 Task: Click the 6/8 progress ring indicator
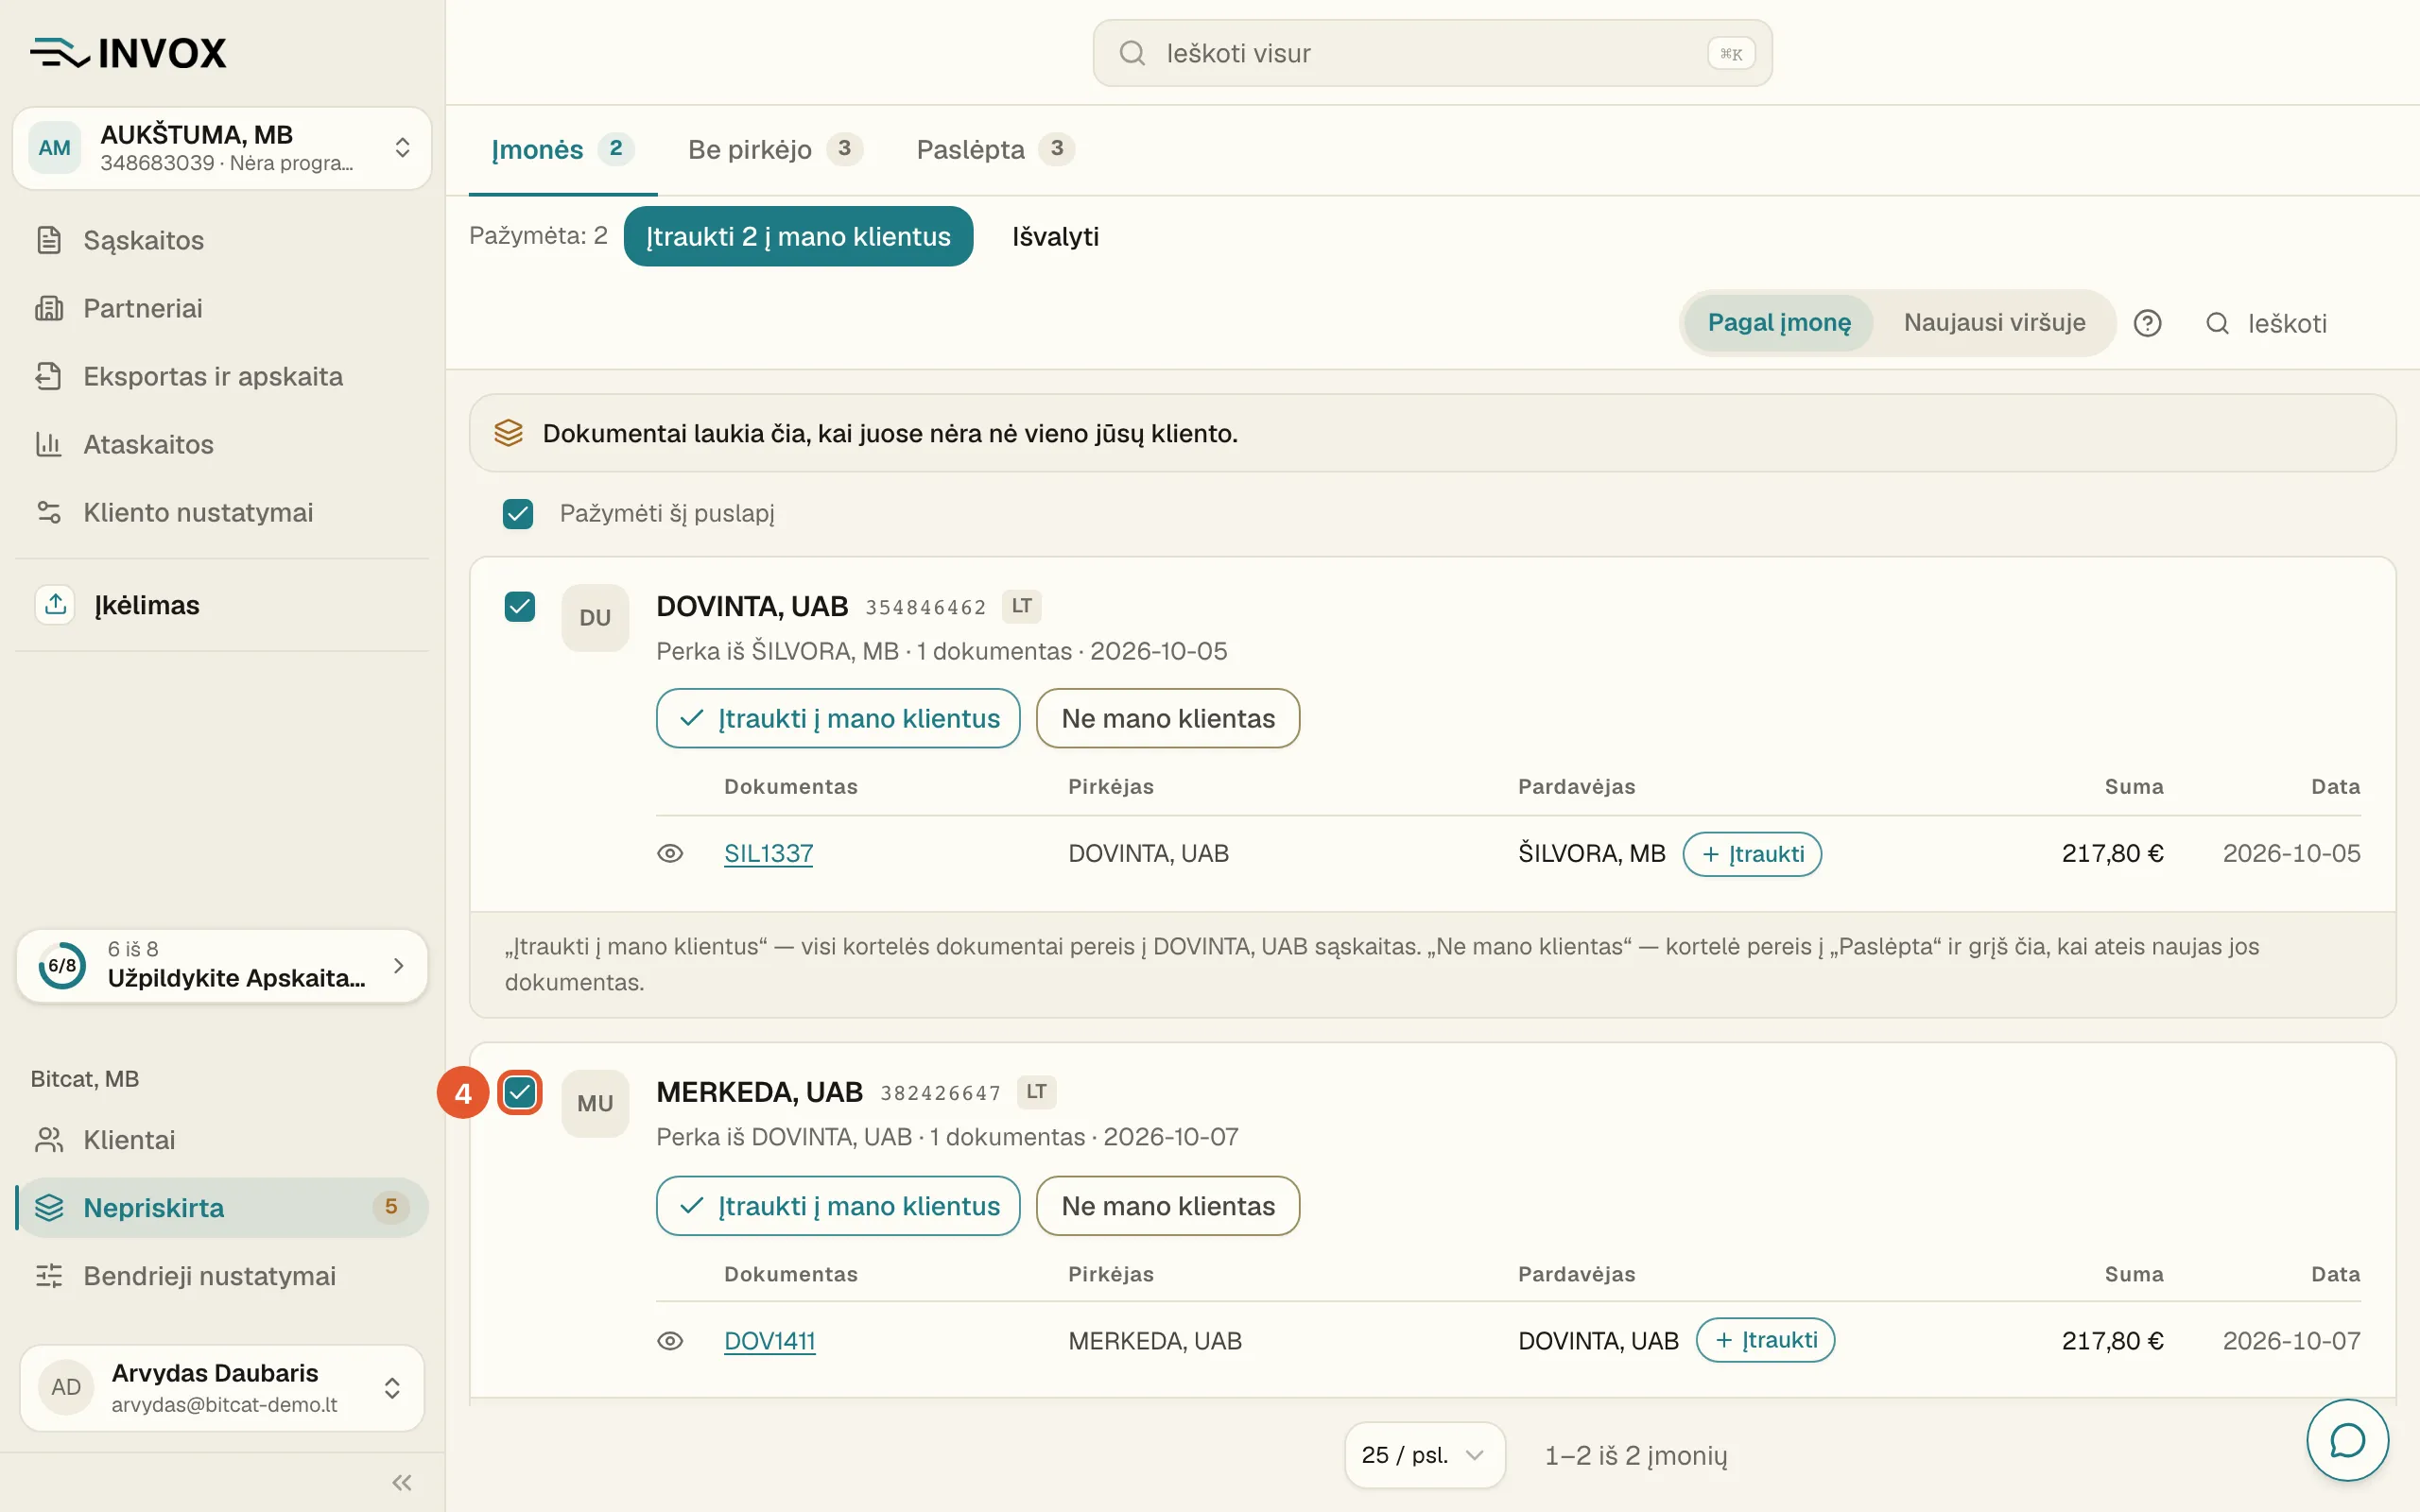pos(62,965)
